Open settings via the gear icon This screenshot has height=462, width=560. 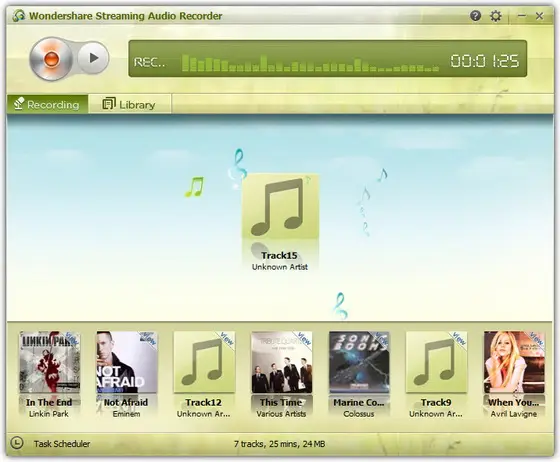[495, 16]
